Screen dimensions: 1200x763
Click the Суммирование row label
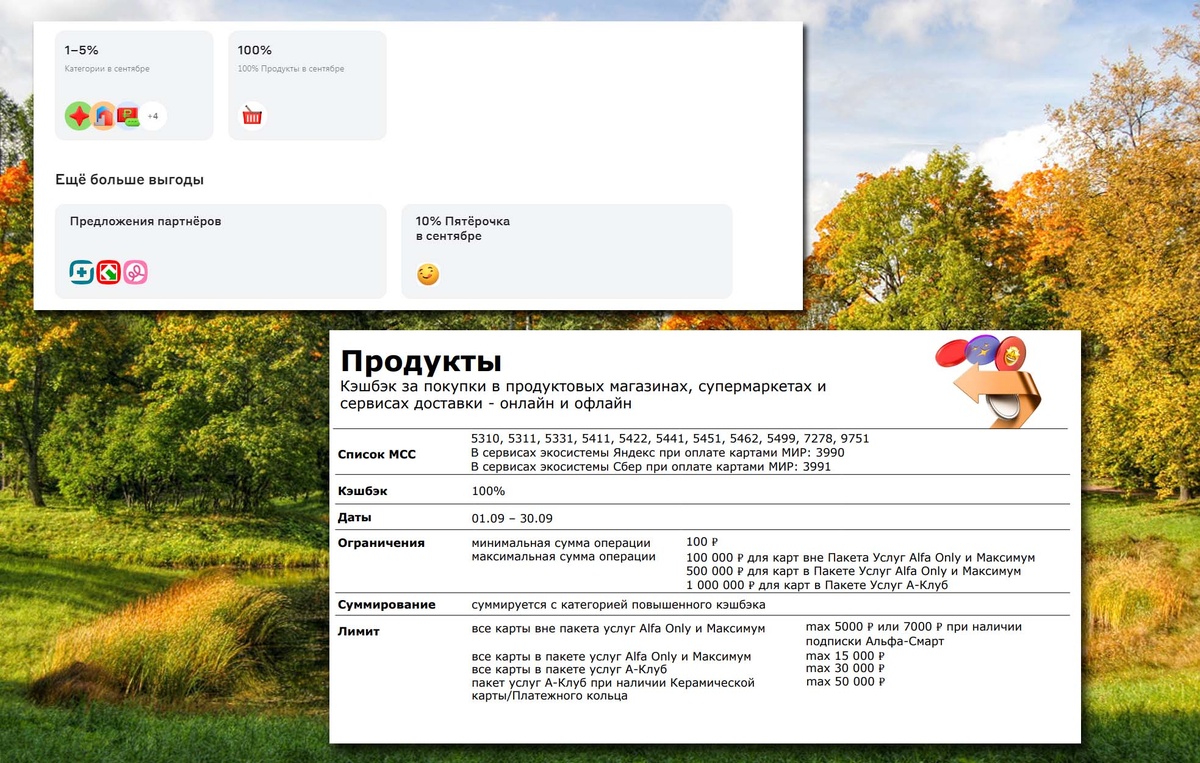387,605
